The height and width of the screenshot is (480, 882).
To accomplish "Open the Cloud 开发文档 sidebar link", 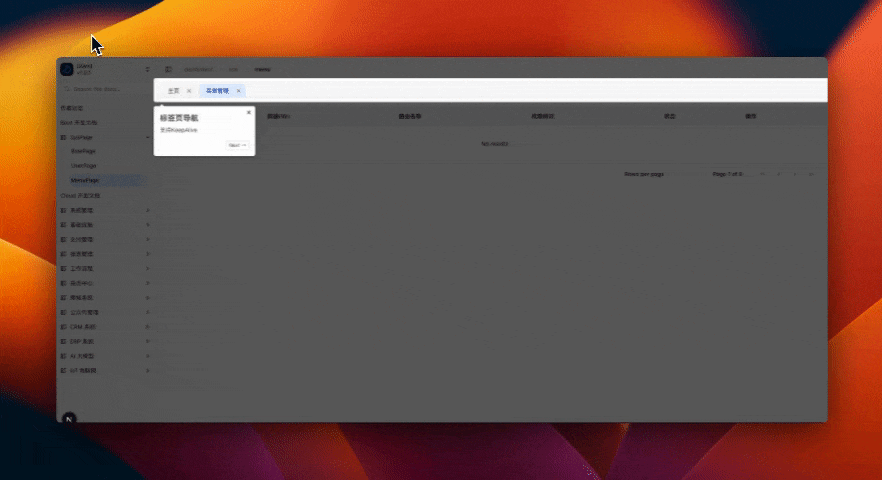I will coord(80,196).
